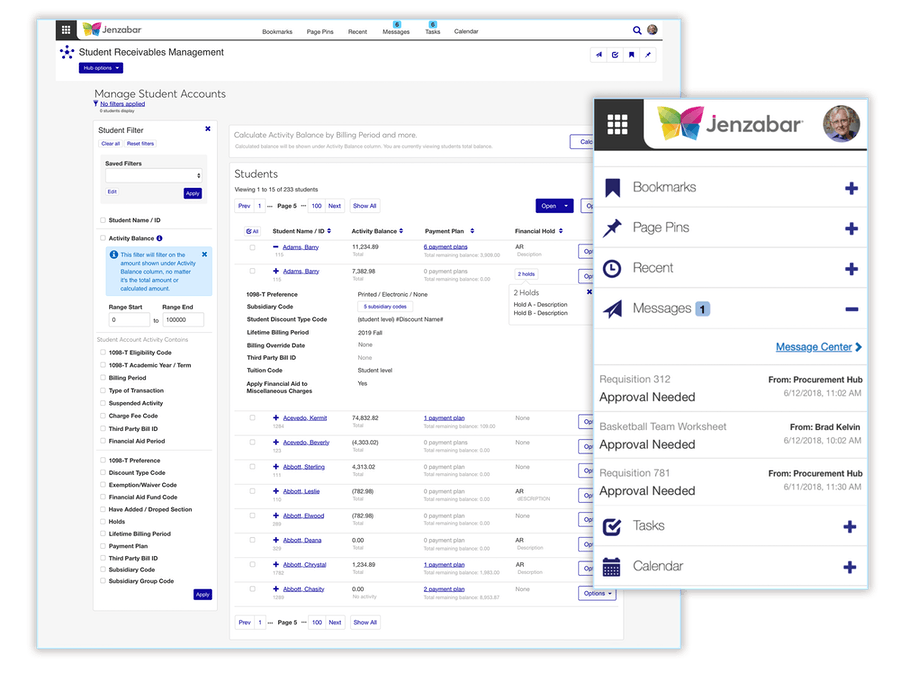The image size is (900, 673).
Task: Click the user avatar in the Jenzabar side panel
Action: (841, 123)
